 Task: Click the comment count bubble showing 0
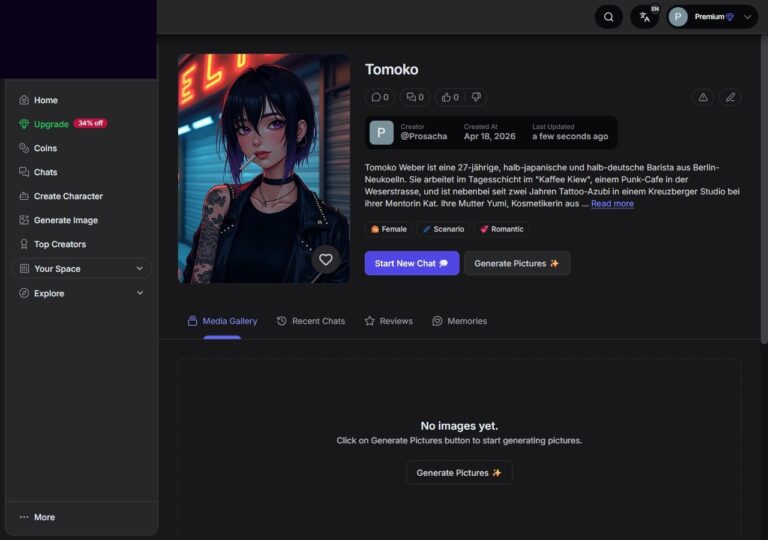click(x=380, y=97)
